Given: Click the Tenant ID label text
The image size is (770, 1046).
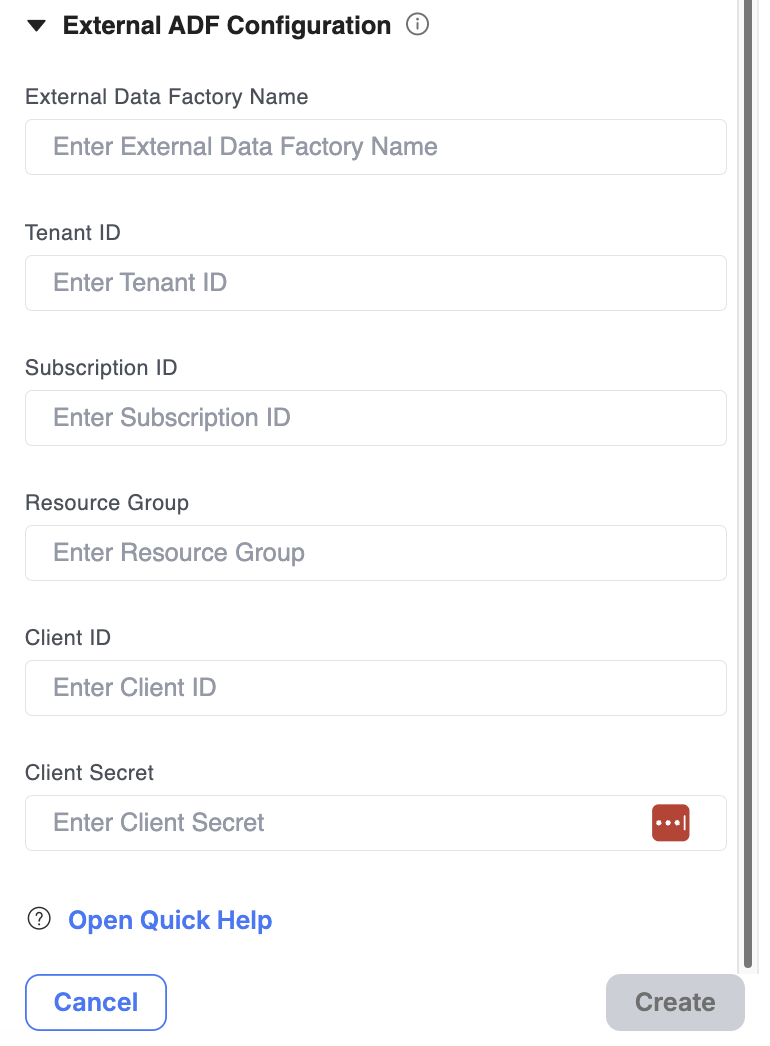Looking at the screenshot, I should click(x=73, y=232).
